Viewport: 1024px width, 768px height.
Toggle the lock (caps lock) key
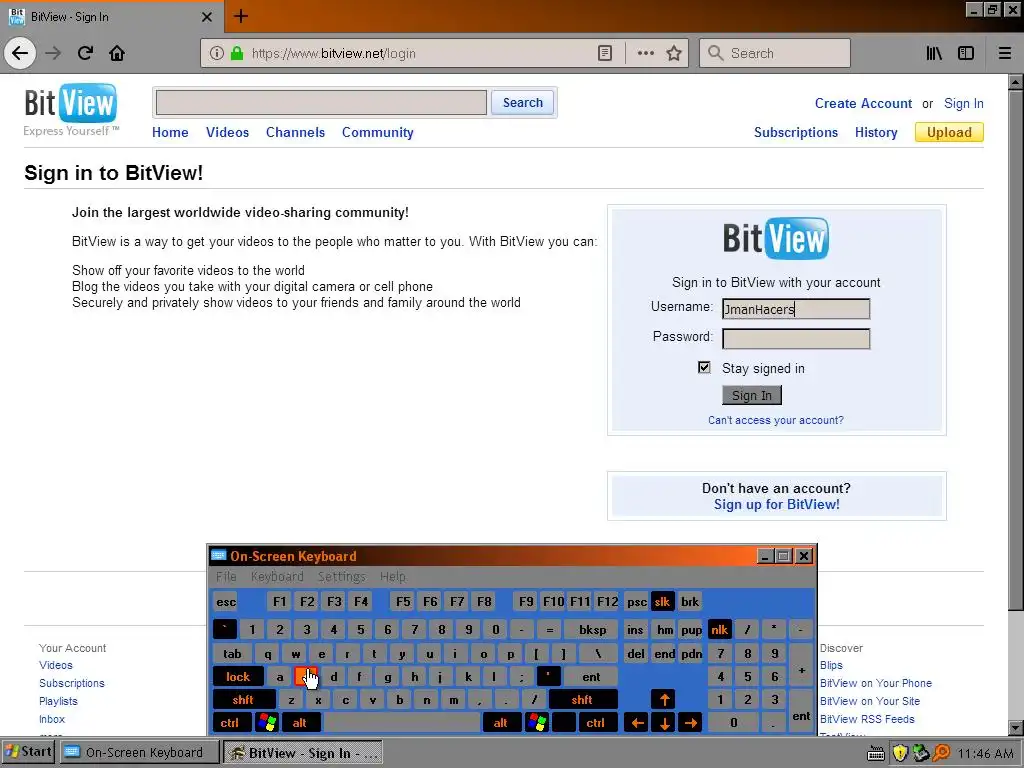[238, 677]
